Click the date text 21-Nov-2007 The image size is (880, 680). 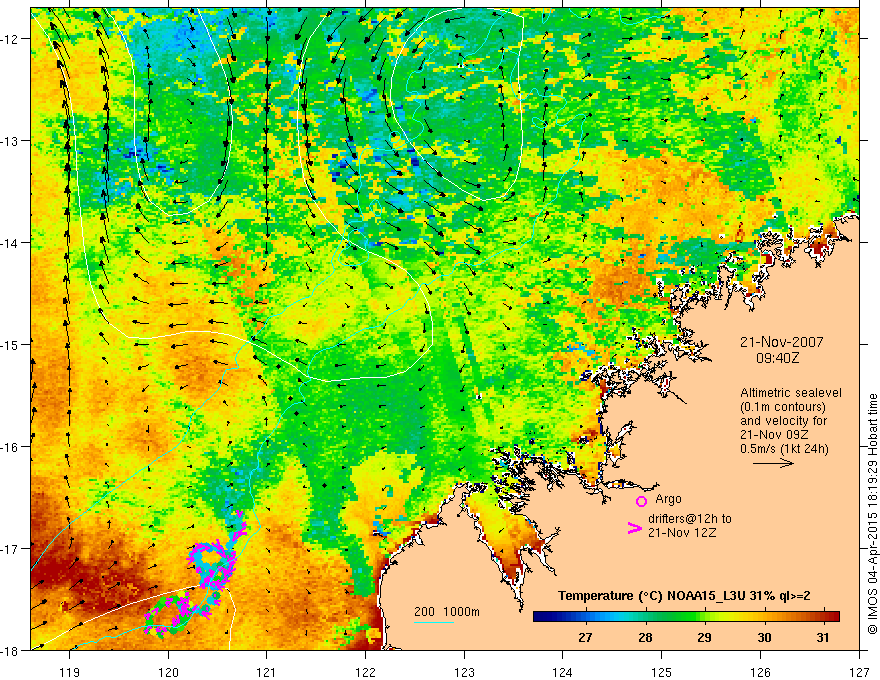click(x=781, y=342)
